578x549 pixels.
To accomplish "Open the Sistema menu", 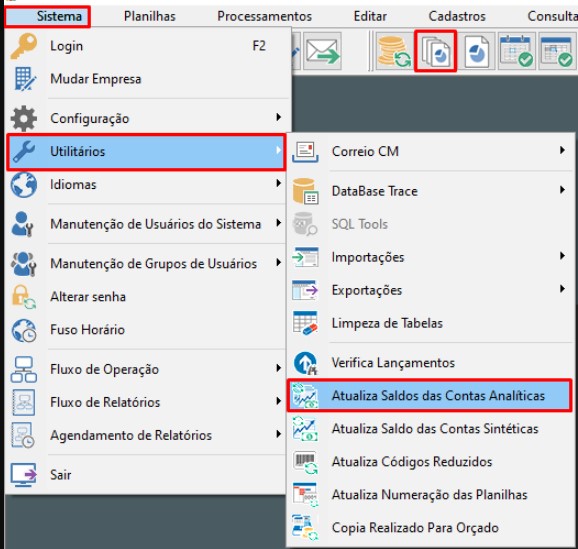I will click(x=47, y=16).
